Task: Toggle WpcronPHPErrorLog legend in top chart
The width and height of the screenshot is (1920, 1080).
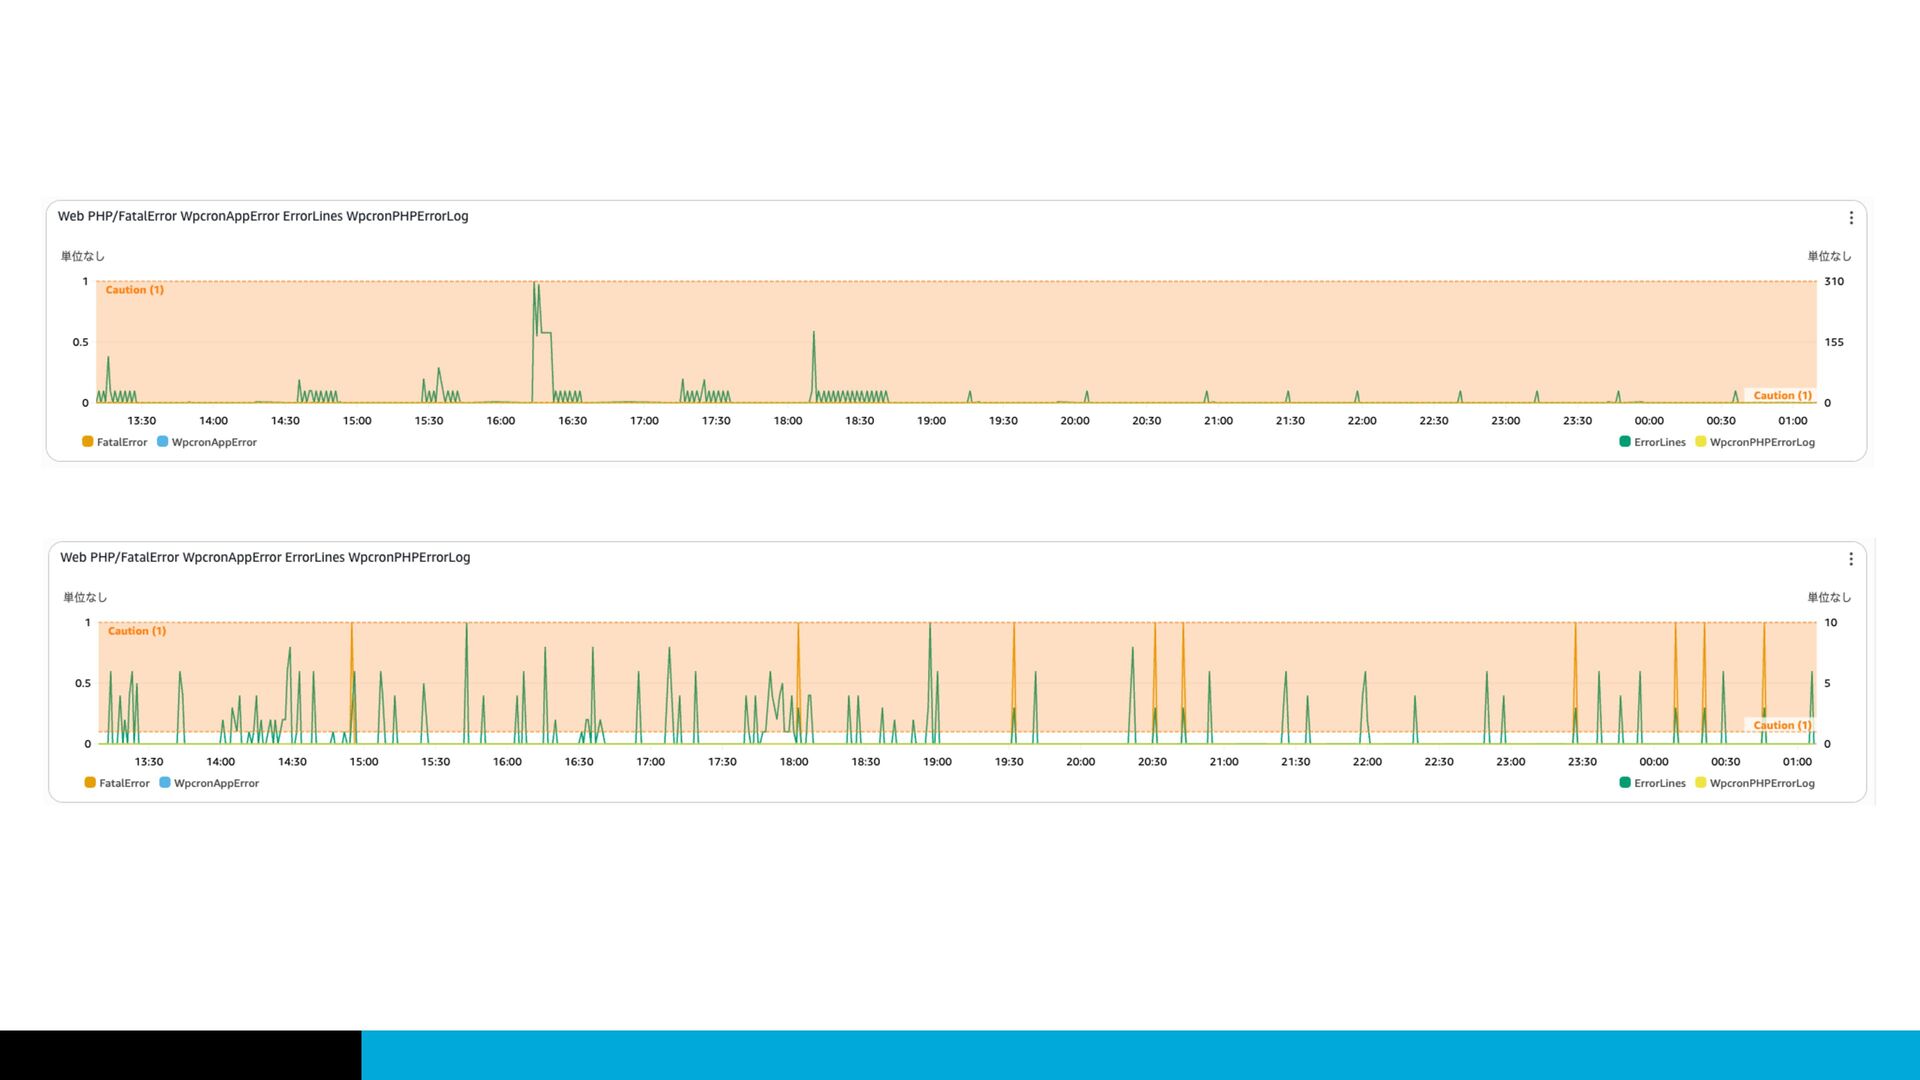Action: pos(1761,442)
